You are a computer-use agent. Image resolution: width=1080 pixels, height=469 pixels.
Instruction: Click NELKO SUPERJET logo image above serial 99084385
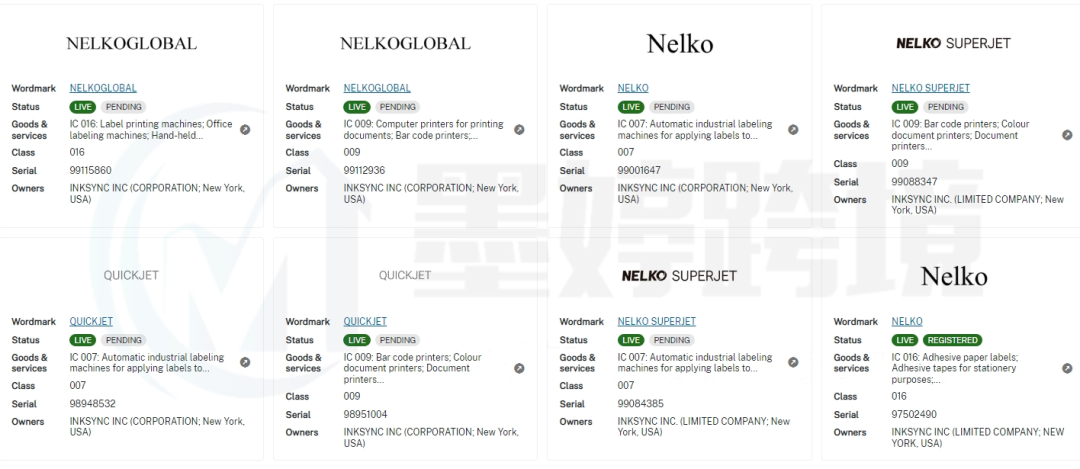(679, 275)
